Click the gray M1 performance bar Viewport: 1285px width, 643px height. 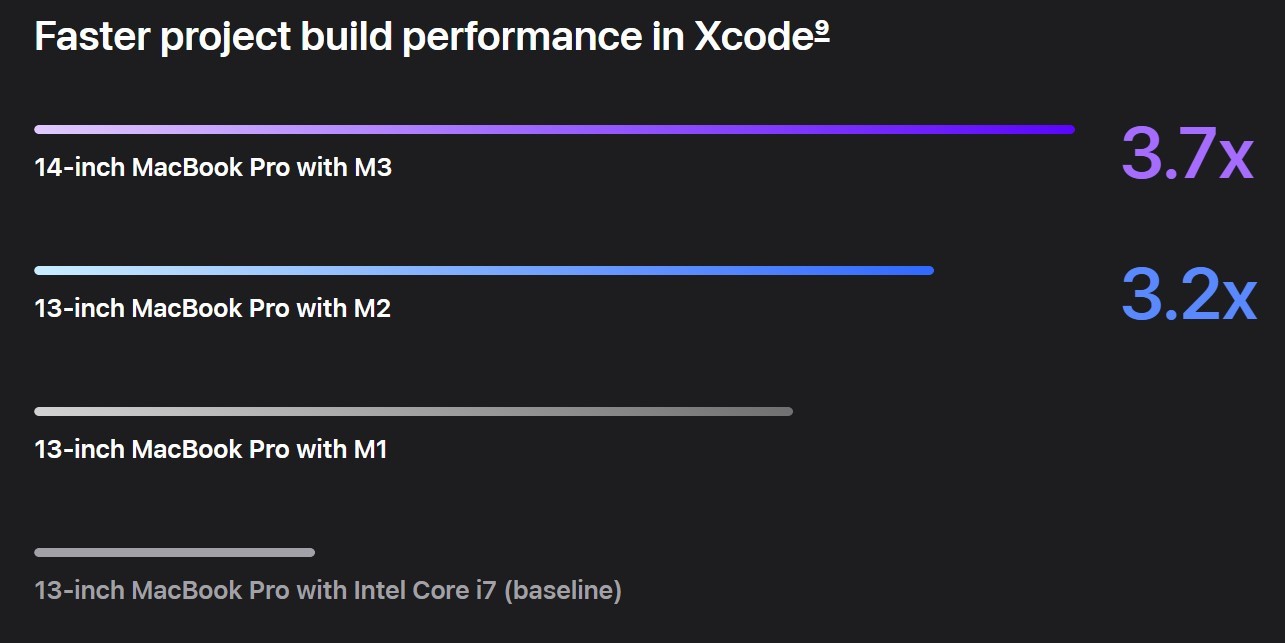tap(413, 411)
